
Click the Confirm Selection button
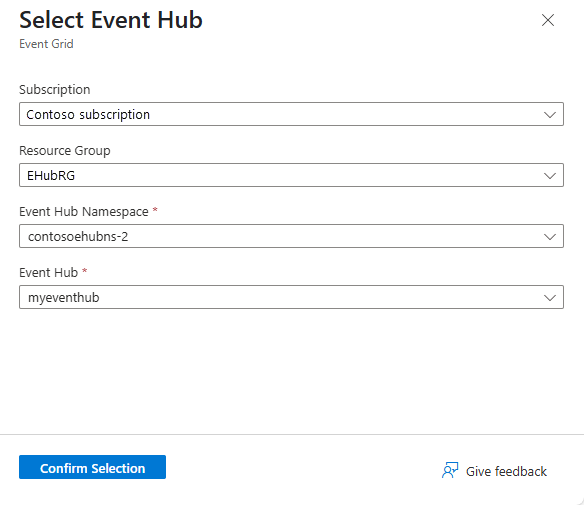pos(92,467)
